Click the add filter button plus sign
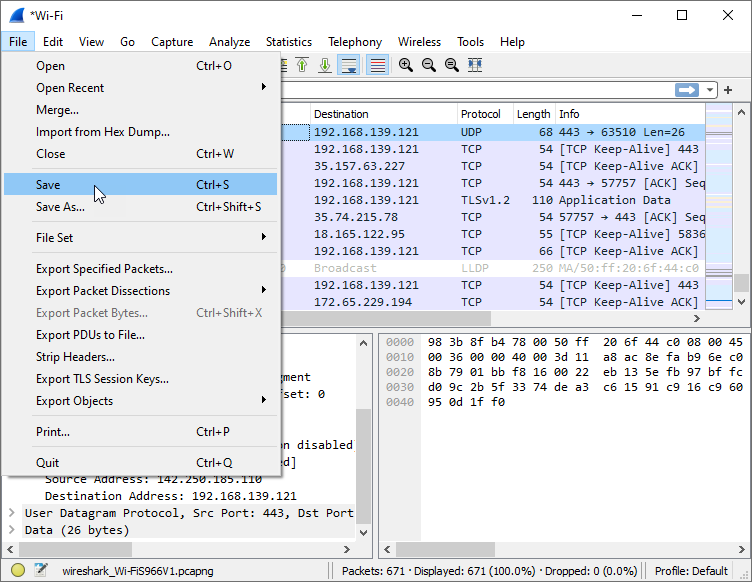The image size is (752, 582). (x=728, y=90)
